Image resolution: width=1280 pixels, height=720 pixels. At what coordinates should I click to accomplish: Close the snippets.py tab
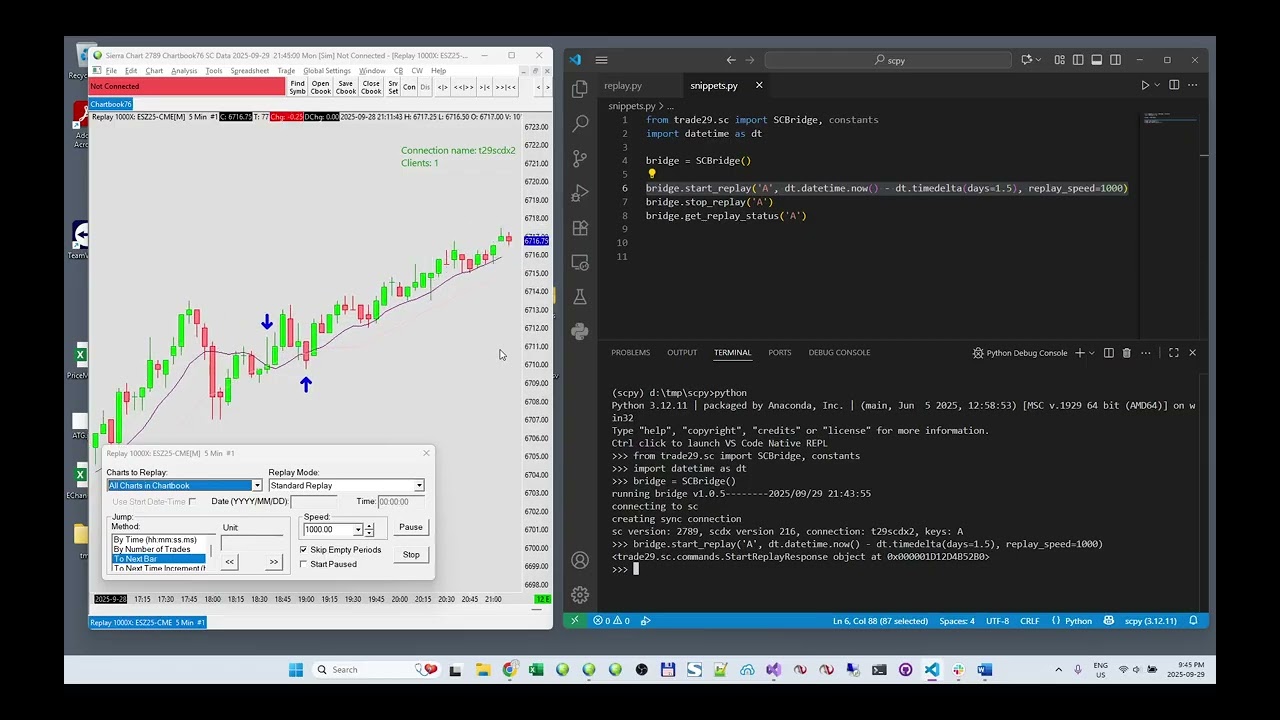point(759,86)
